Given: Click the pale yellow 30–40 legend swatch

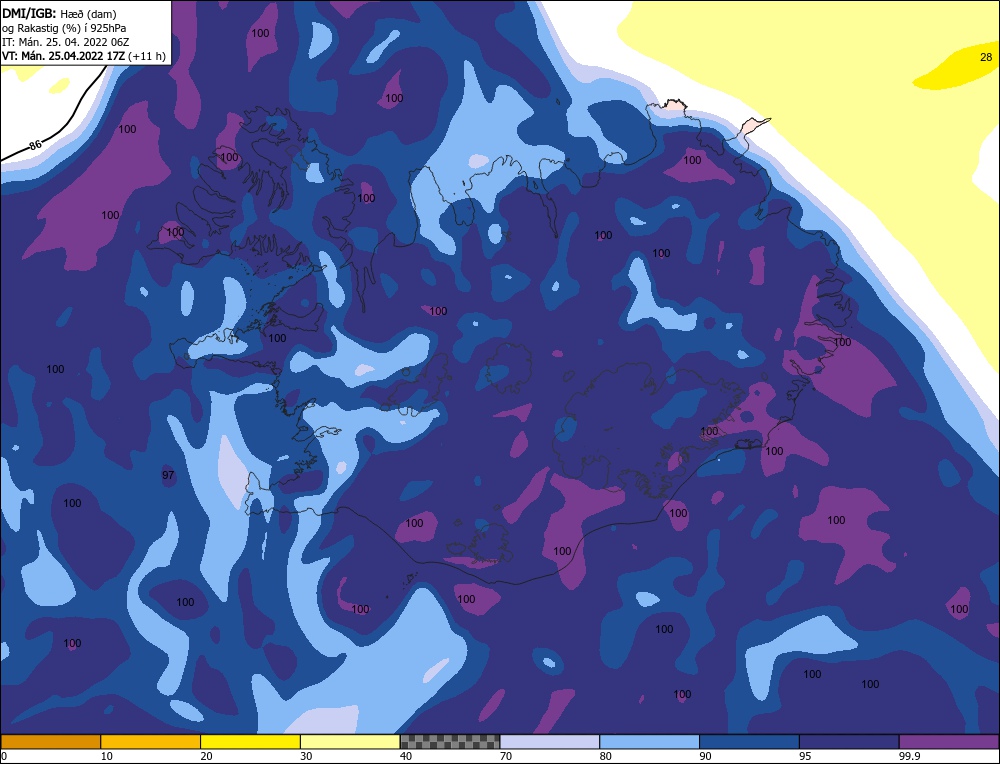Looking at the screenshot, I should click(x=350, y=742).
